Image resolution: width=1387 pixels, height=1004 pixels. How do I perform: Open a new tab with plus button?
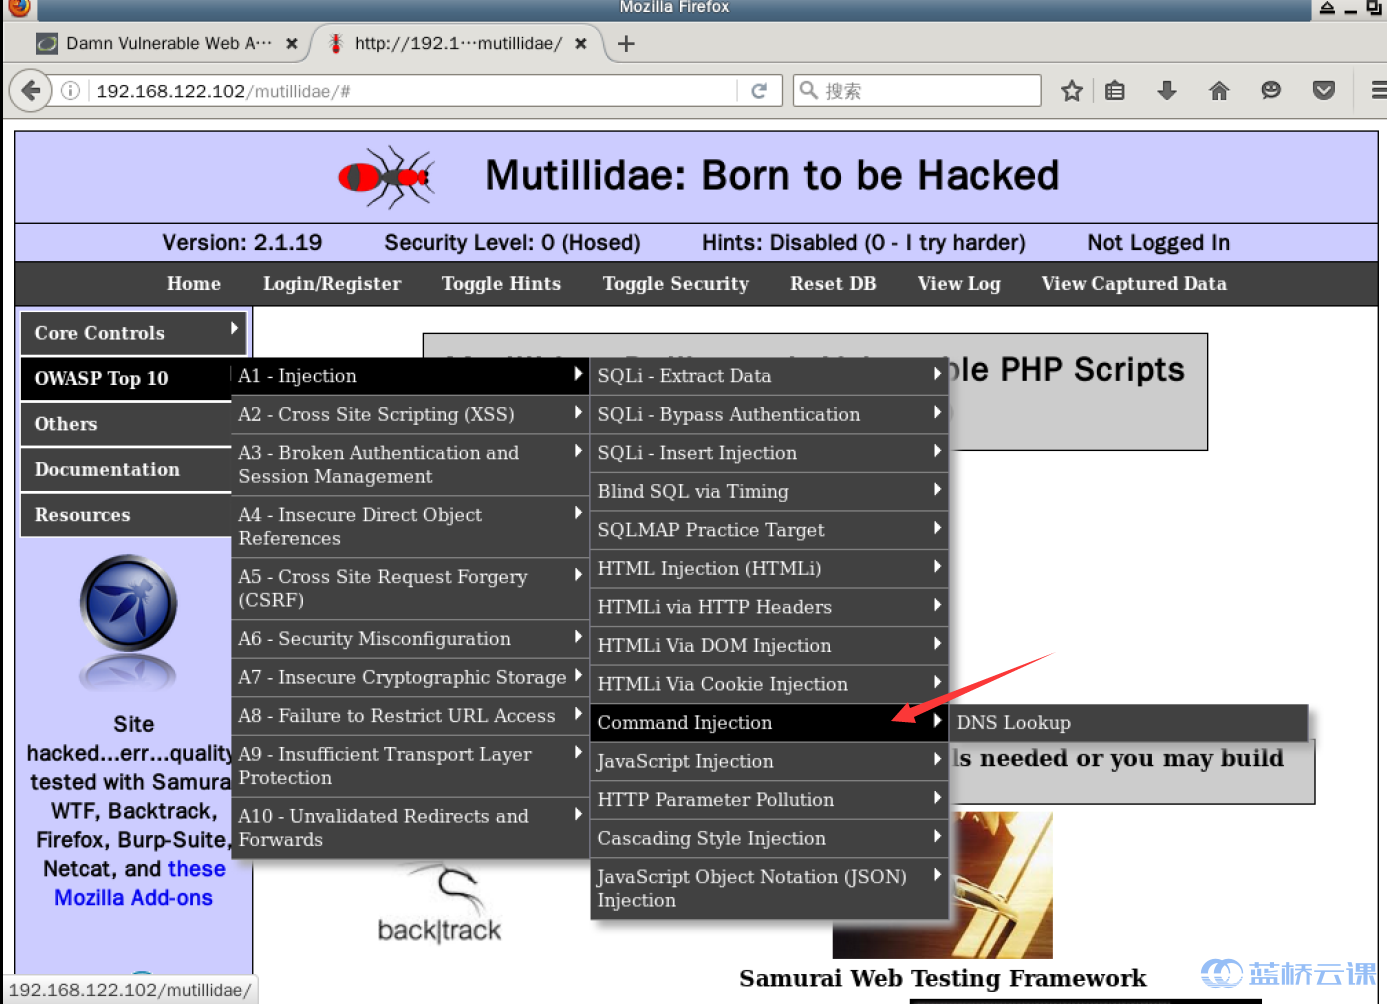tap(626, 44)
